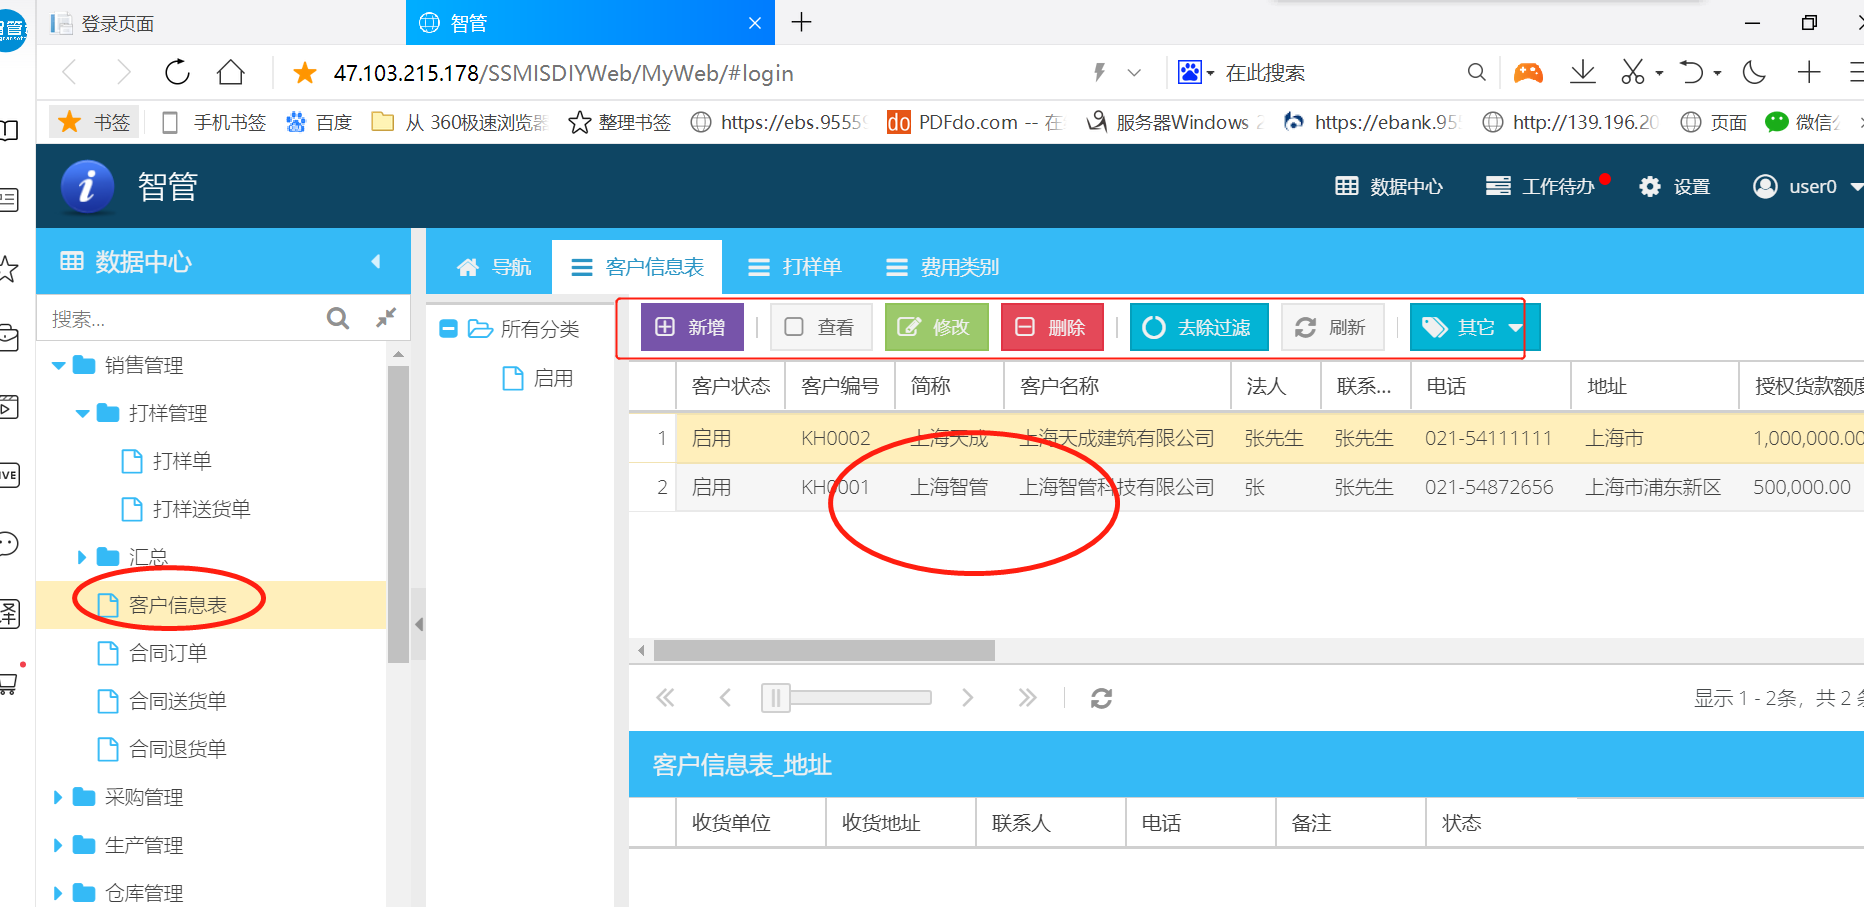Click the green 修改 edit button
This screenshot has height=907, width=1864.
click(936, 327)
